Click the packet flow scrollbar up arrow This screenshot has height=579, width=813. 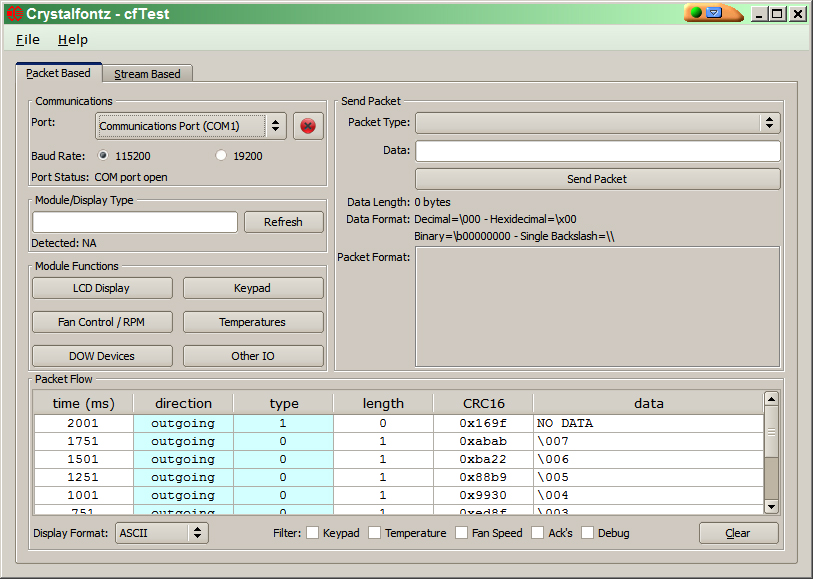pos(771,399)
